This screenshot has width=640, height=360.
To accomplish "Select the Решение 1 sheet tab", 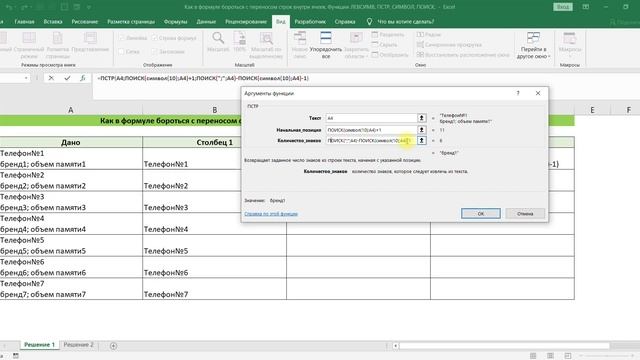I will coord(39,345).
